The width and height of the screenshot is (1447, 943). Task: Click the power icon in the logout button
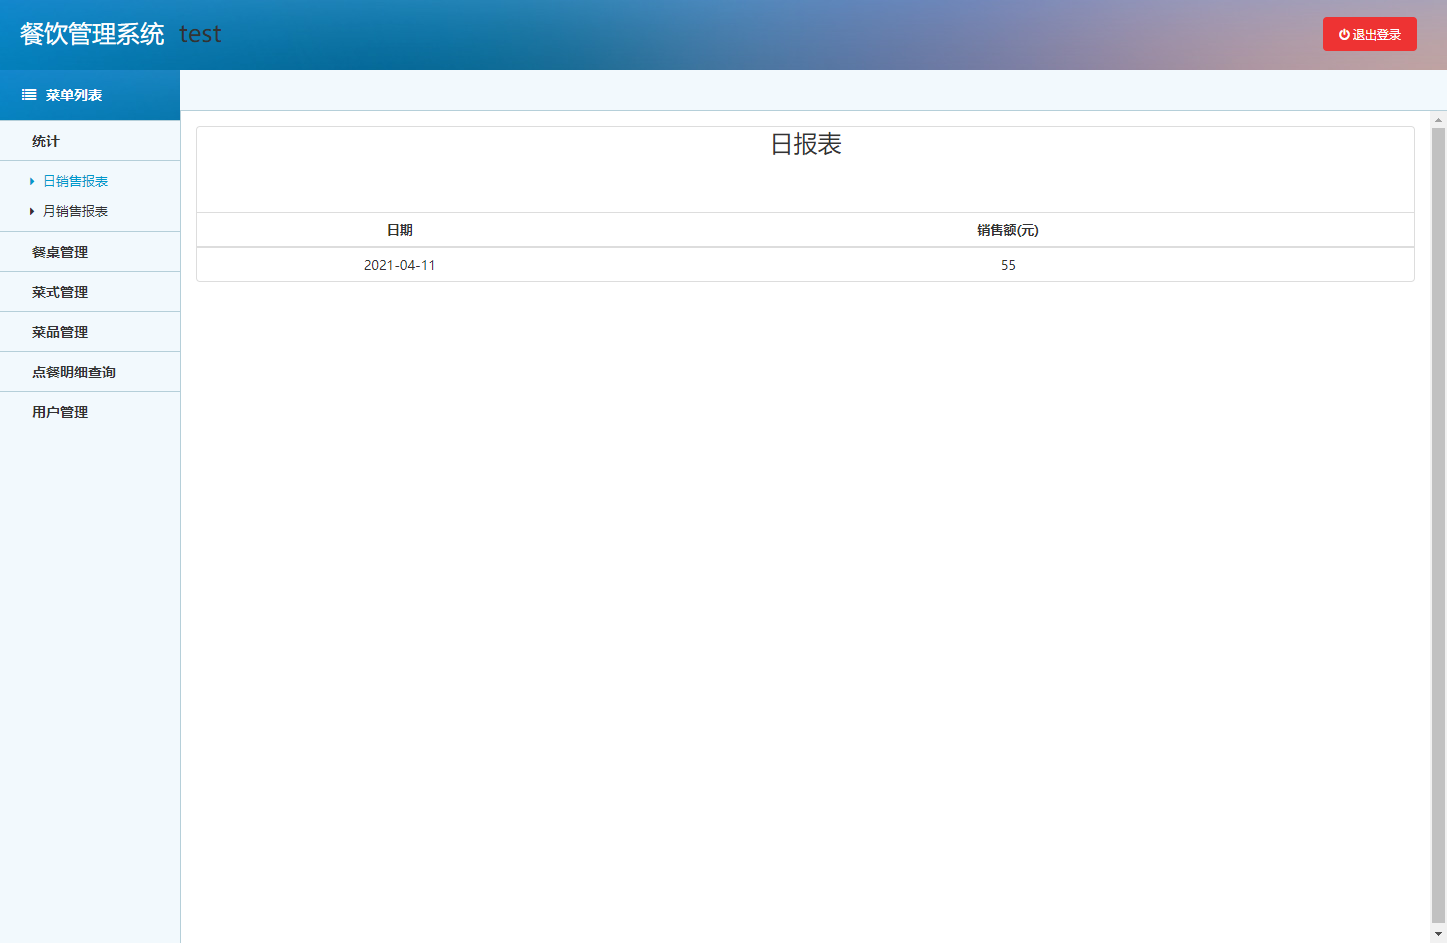[x=1343, y=33]
